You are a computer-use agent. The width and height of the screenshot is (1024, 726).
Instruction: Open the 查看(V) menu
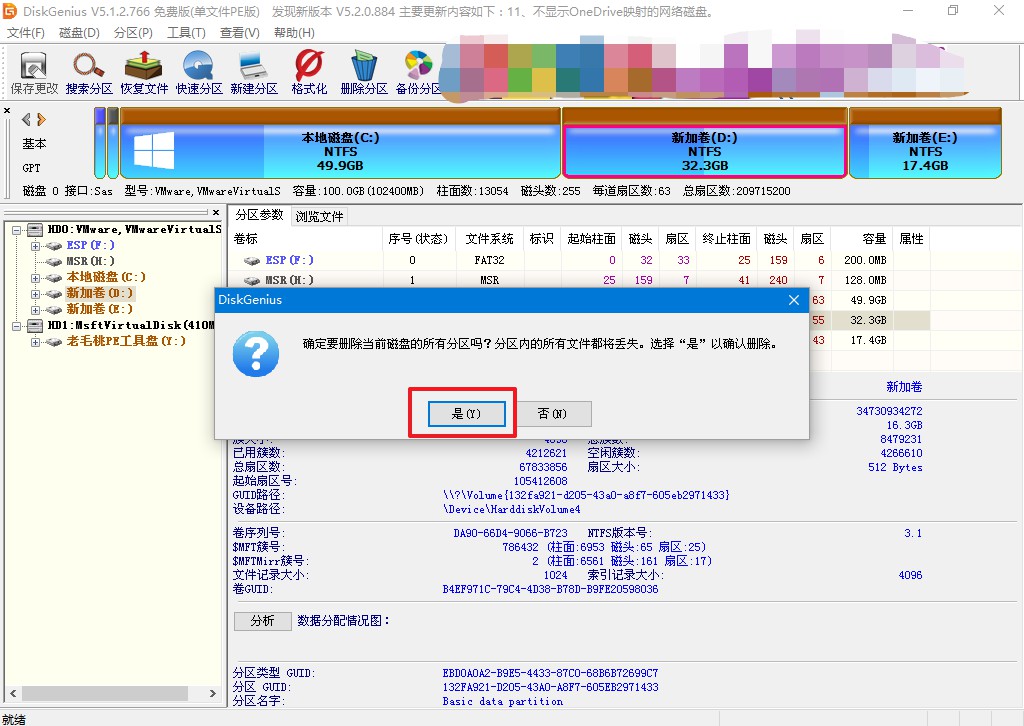[240, 33]
